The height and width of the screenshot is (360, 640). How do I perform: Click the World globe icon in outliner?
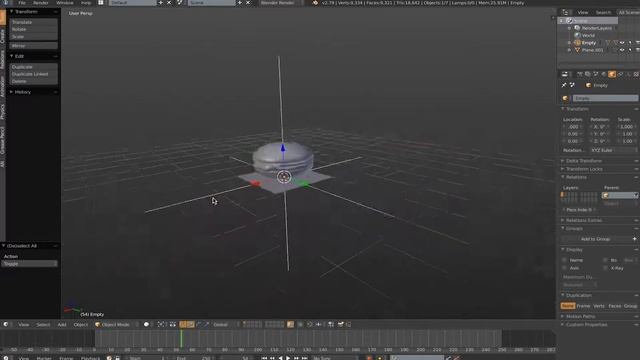tap(577, 36)
